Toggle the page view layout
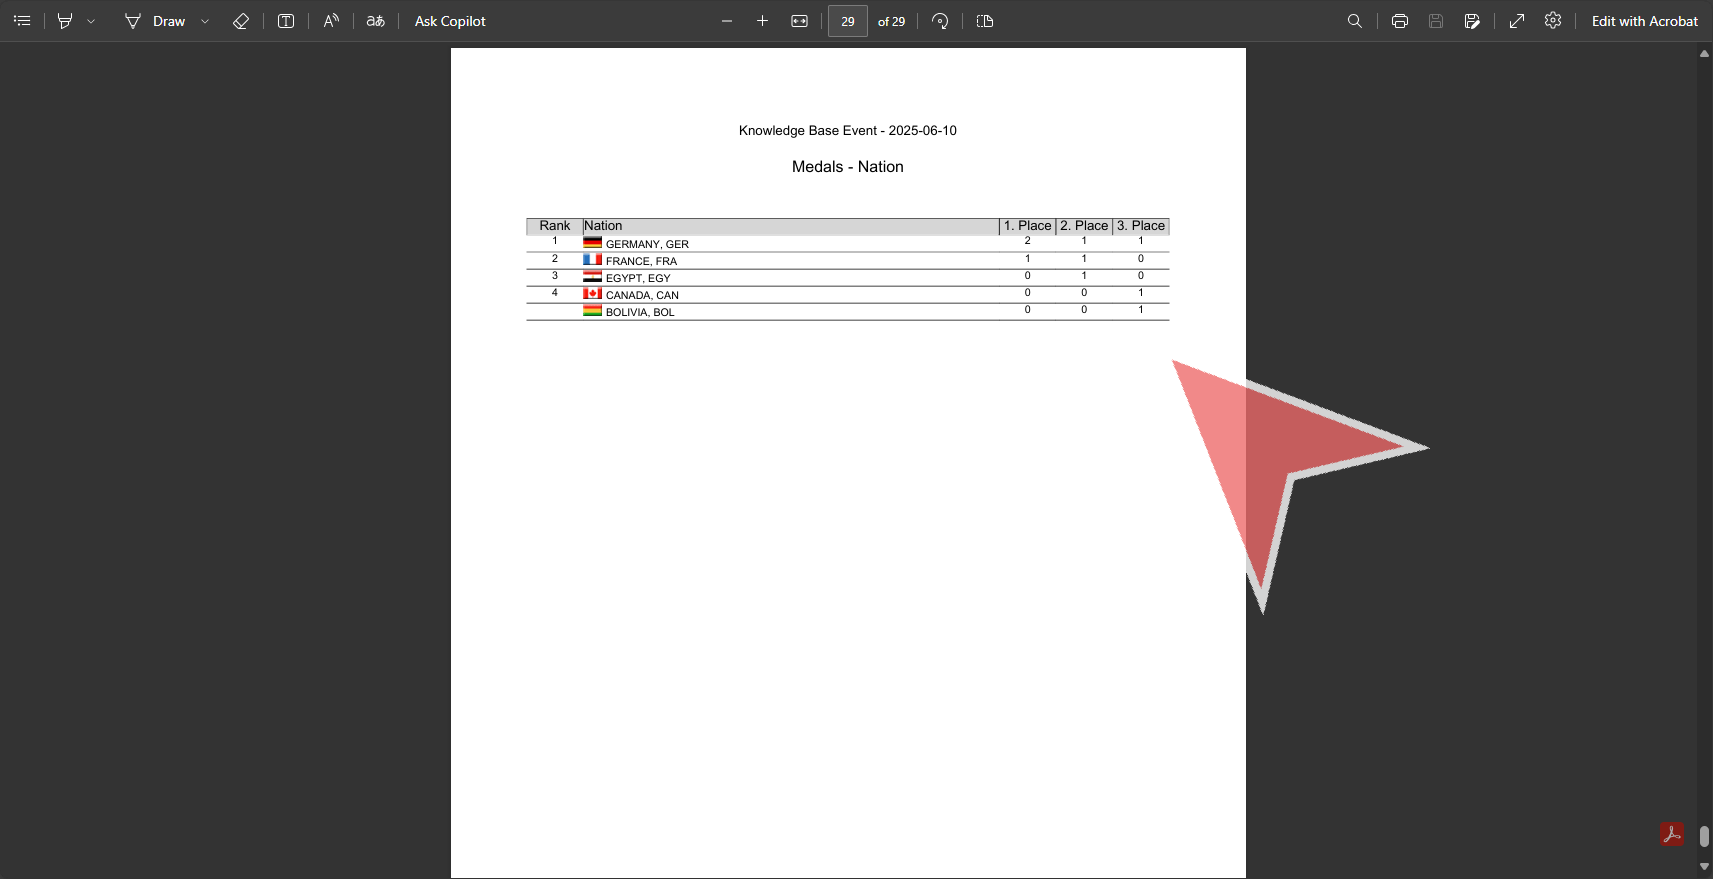 point(985,21)
